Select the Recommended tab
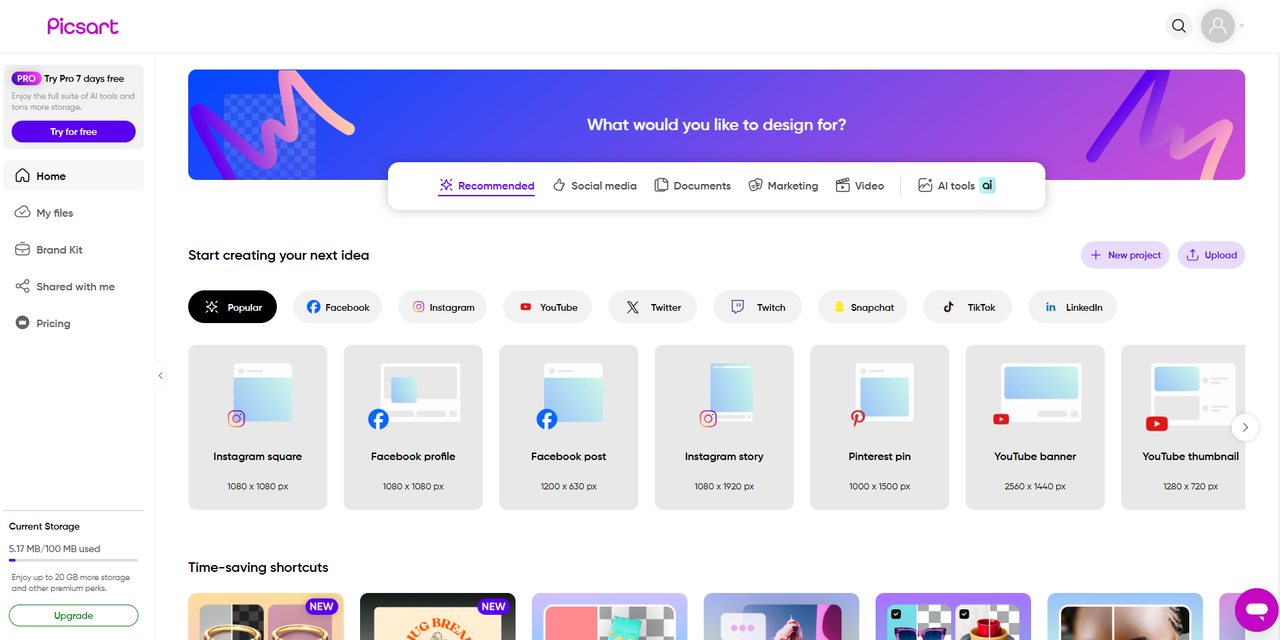This screenshot has width=1280, height=640. pyautogui.click(x=487, y=186)
